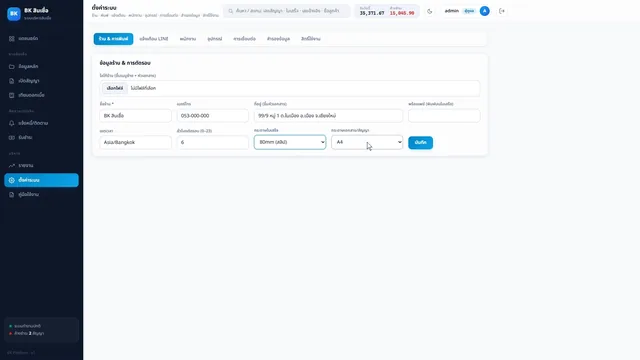Click the hour field containing 6
Screen dimensions: 640x360
click(x=213, y=142)
